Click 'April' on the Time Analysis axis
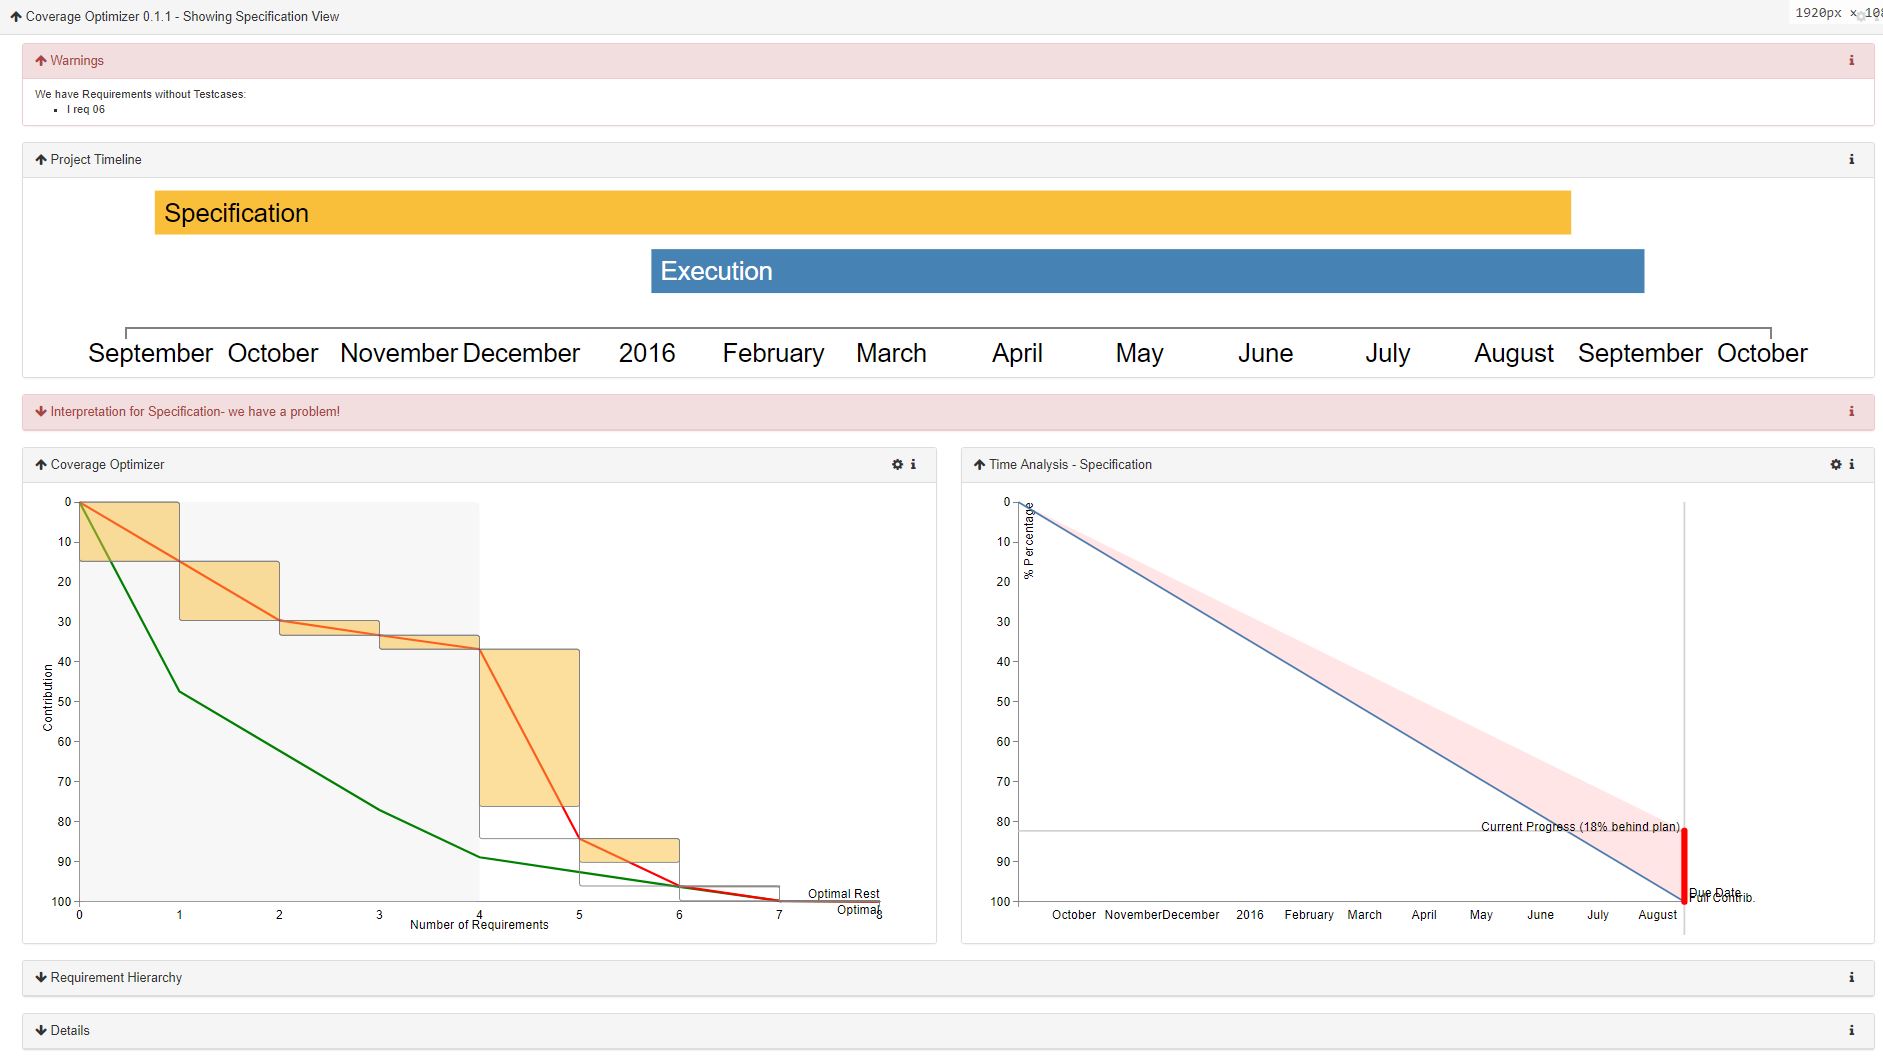Image resolution: width=1883 pixels, height=1061 pixels. (1424, 915)
